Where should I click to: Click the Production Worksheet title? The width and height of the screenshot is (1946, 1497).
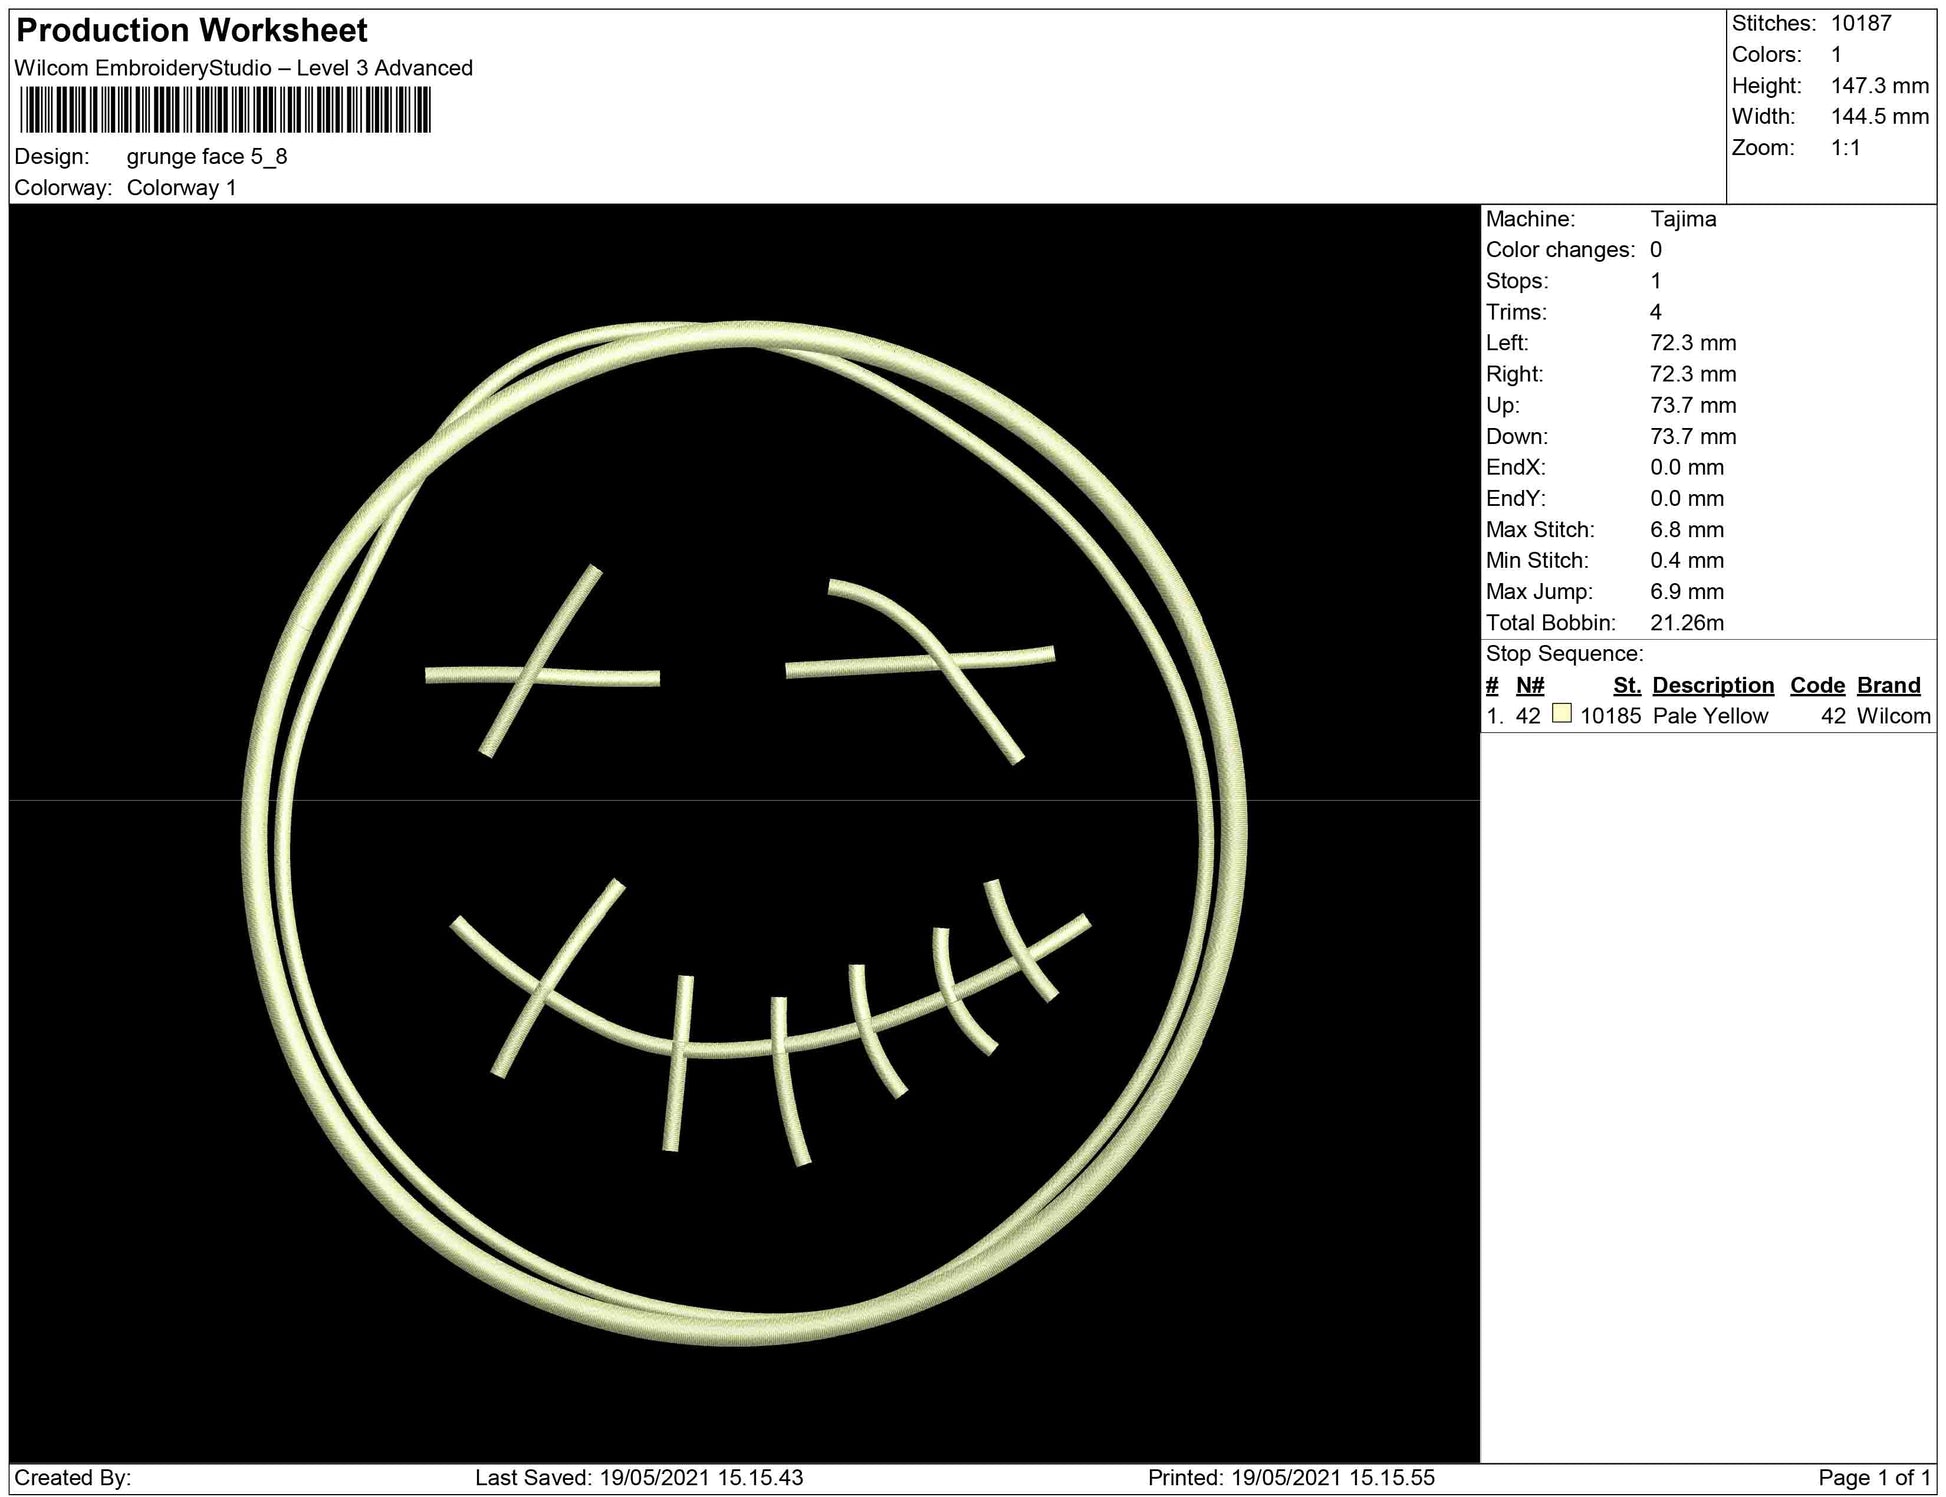pyautogui.click(x=192, y=31)
